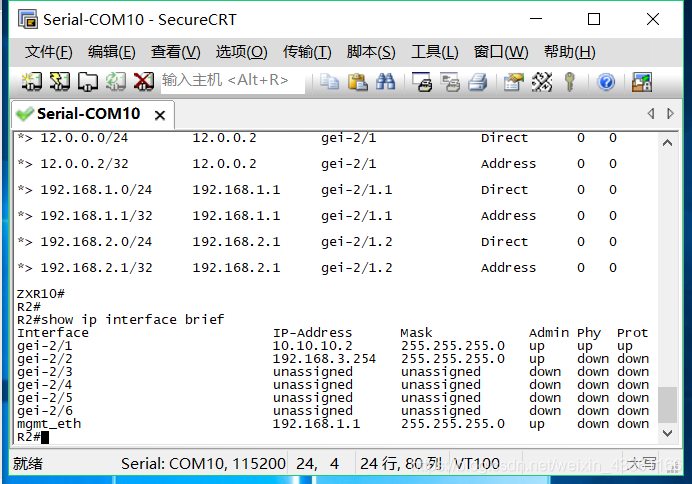Click the Print Screen icon
Screen dimensions: 692x484
pyautogui.click(x=422, y=82)
